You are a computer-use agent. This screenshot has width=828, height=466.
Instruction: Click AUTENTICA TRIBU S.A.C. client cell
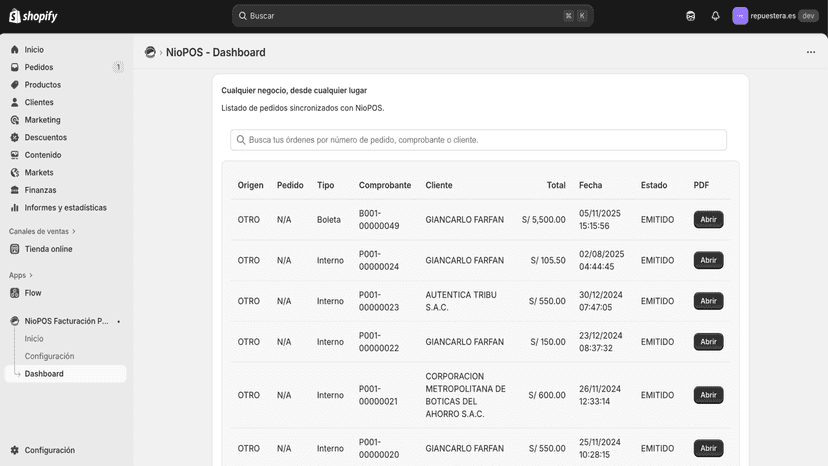coord(461,301)
